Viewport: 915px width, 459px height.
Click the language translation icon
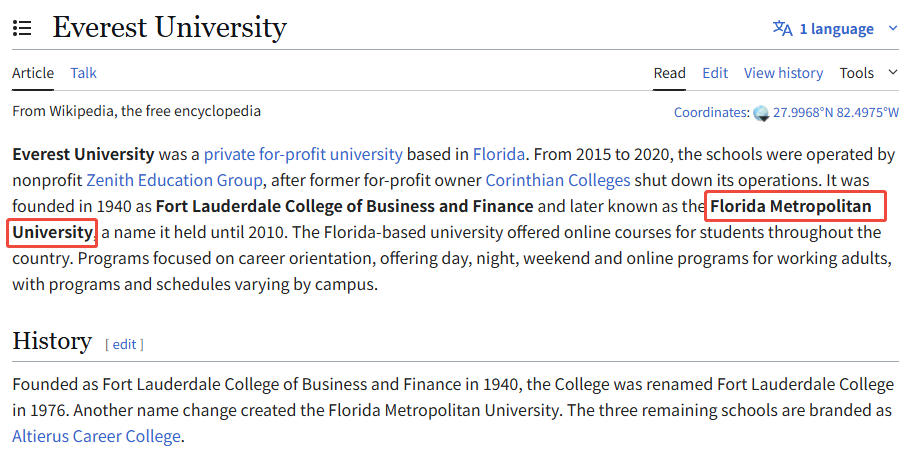pyautogui.click(x=782, y=28)
